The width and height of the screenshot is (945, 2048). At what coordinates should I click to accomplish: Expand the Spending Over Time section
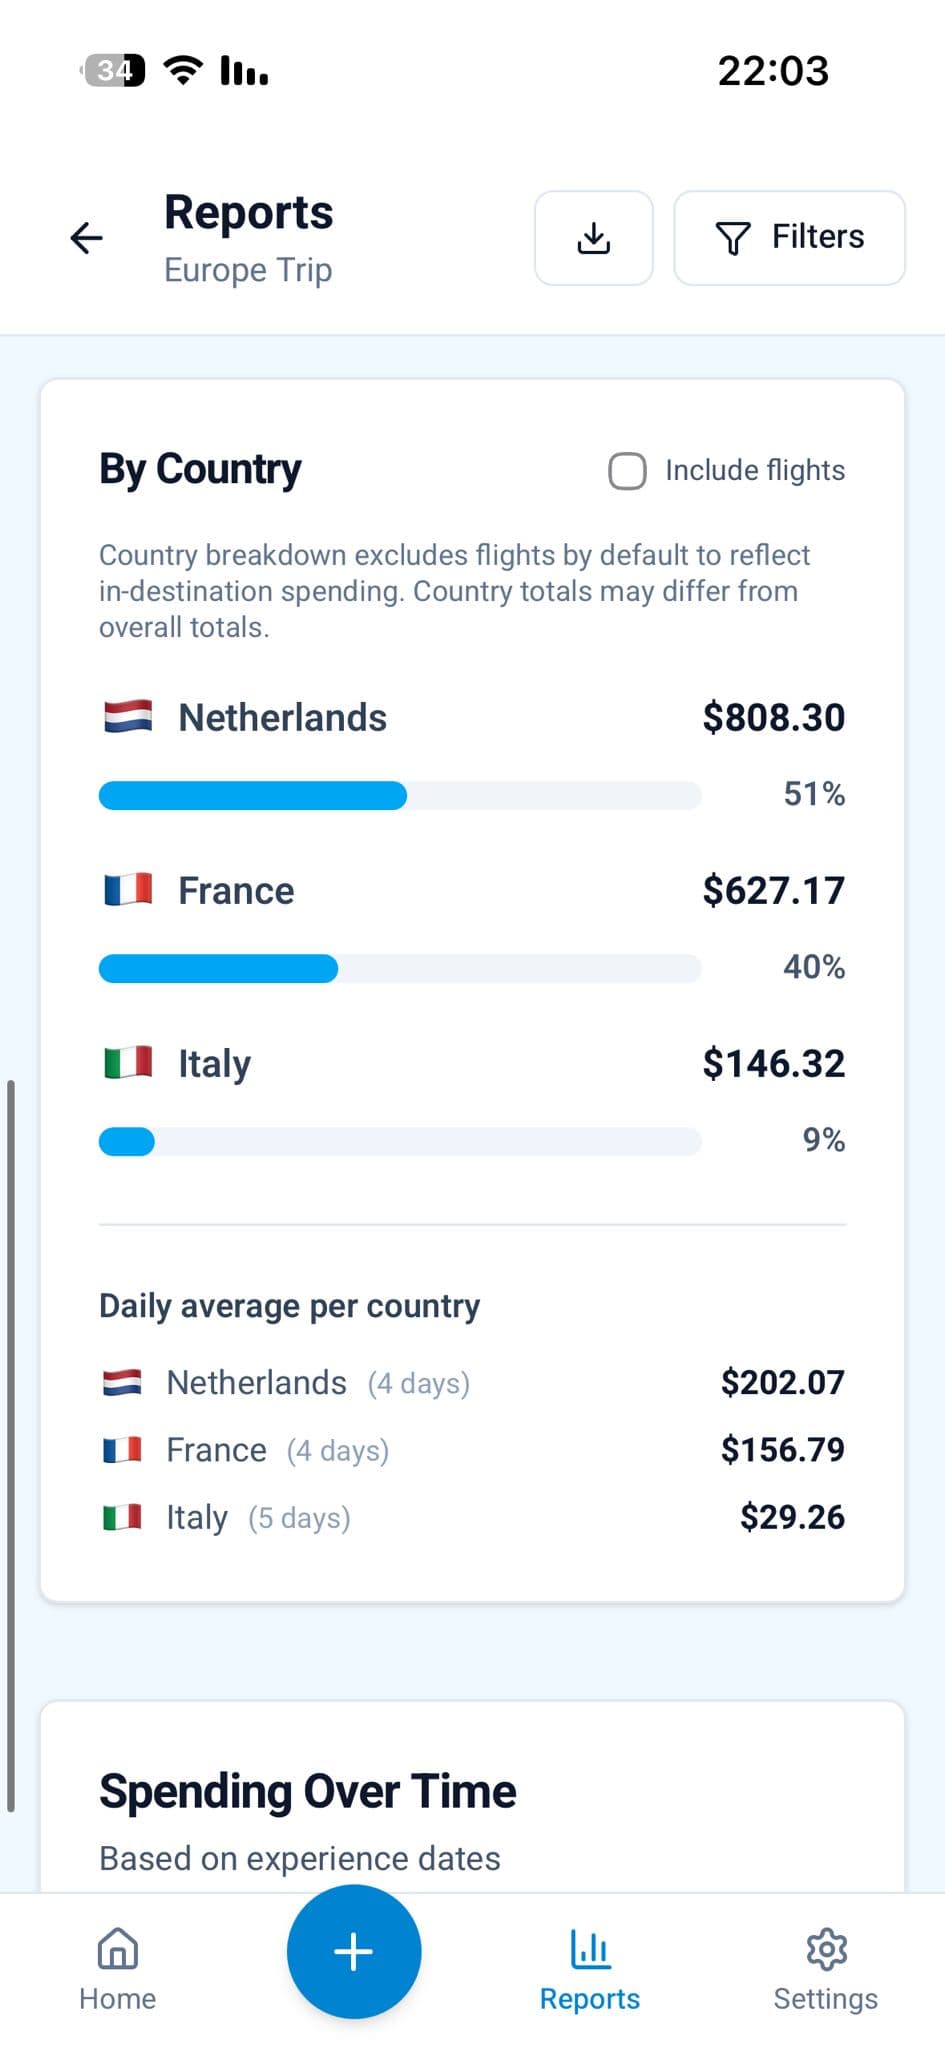point(307,1791)
